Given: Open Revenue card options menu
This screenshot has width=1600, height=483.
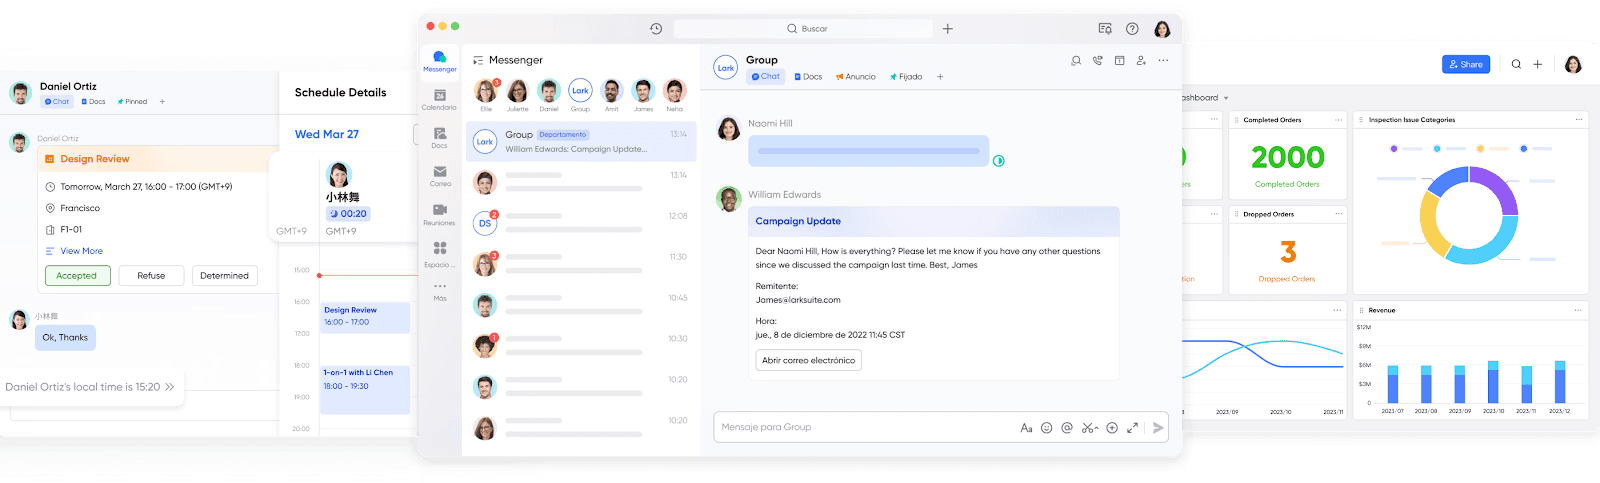Looking at the screenshot, I should pyautogui.click(x=1579, y=310).
